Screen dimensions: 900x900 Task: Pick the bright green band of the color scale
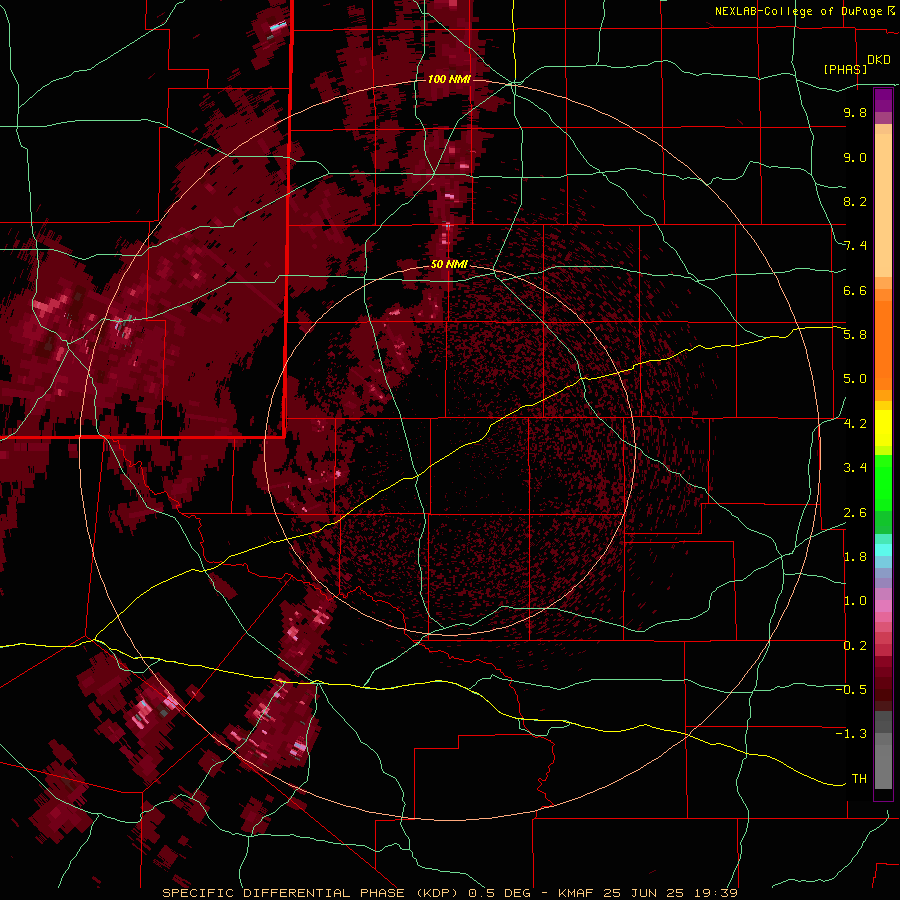883,484
